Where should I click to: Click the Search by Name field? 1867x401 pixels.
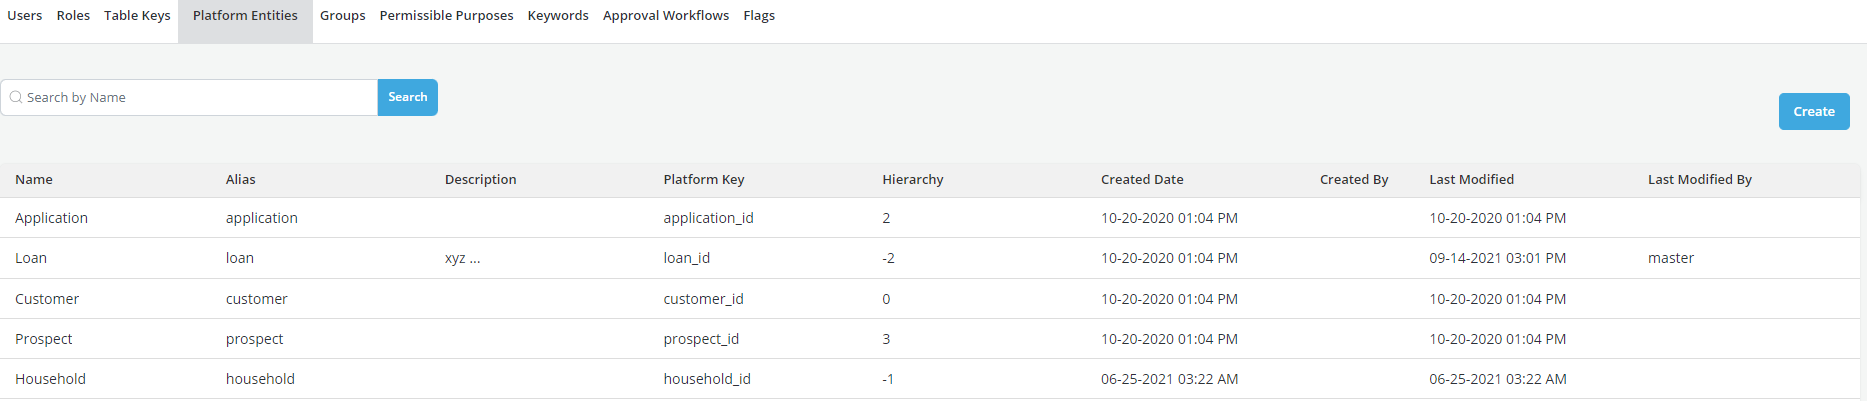click(200, 98)
